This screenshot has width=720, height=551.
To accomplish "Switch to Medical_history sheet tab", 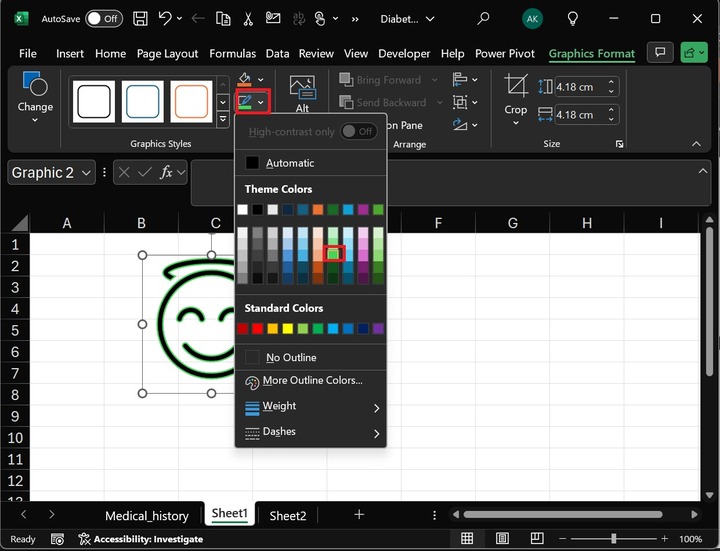I will [x=146, y=515].
